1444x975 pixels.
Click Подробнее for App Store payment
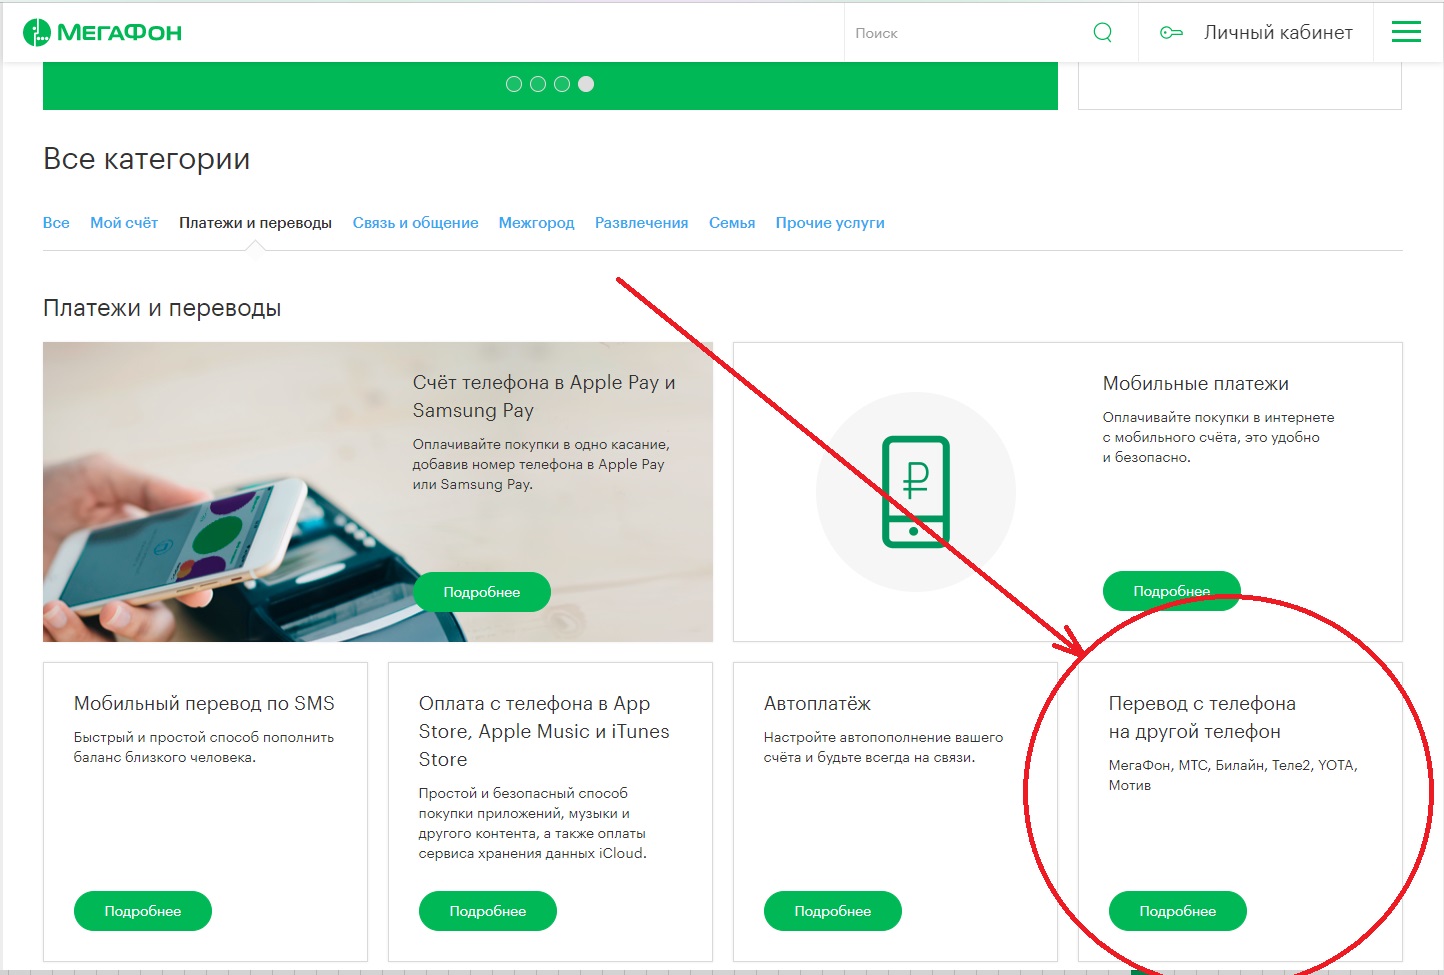pos(488,911)
